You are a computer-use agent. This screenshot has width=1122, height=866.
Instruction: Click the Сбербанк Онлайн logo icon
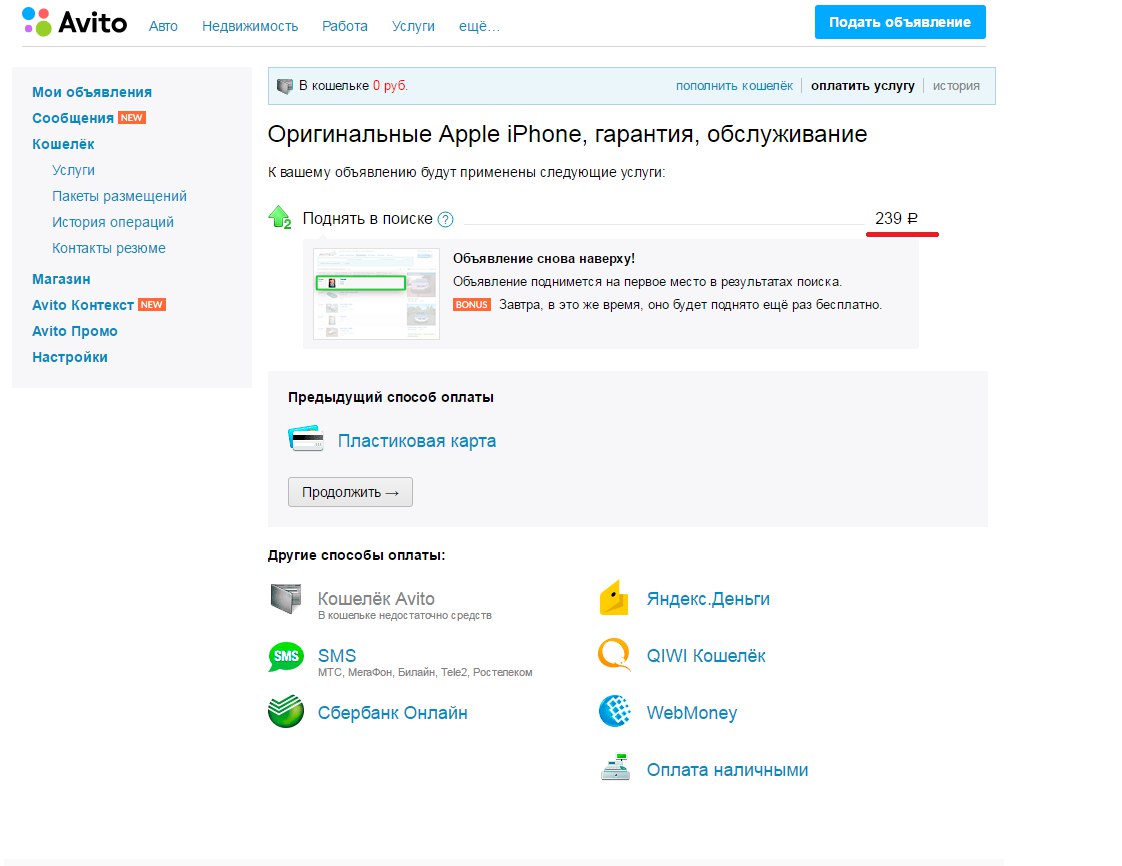pos(286,711)
